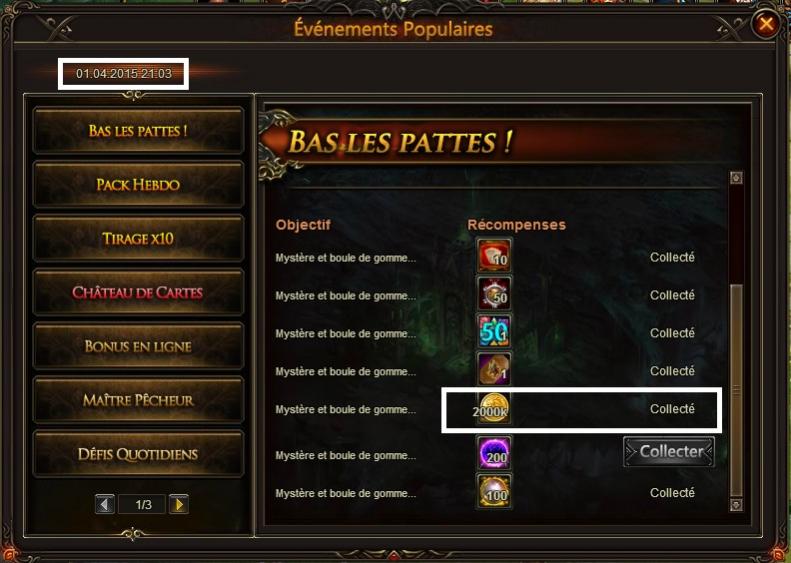
Task: Click the purple orb reward icon labeled 200
Action: click(x=494, y=453)
